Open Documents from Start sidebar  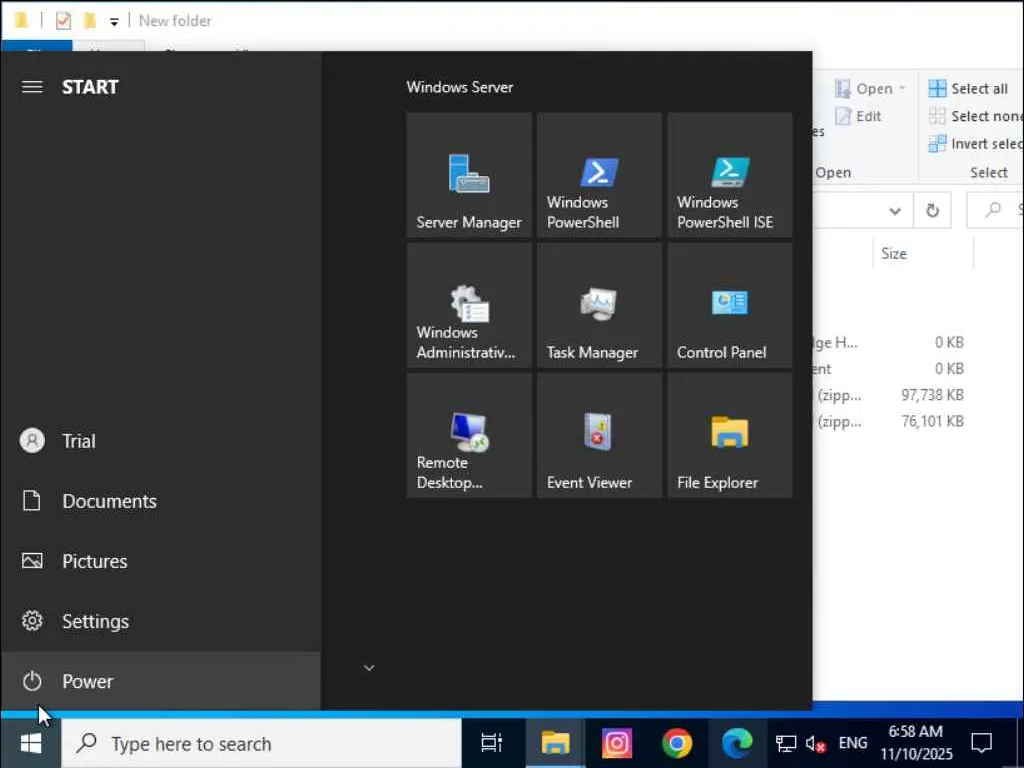tap(161, 502)
